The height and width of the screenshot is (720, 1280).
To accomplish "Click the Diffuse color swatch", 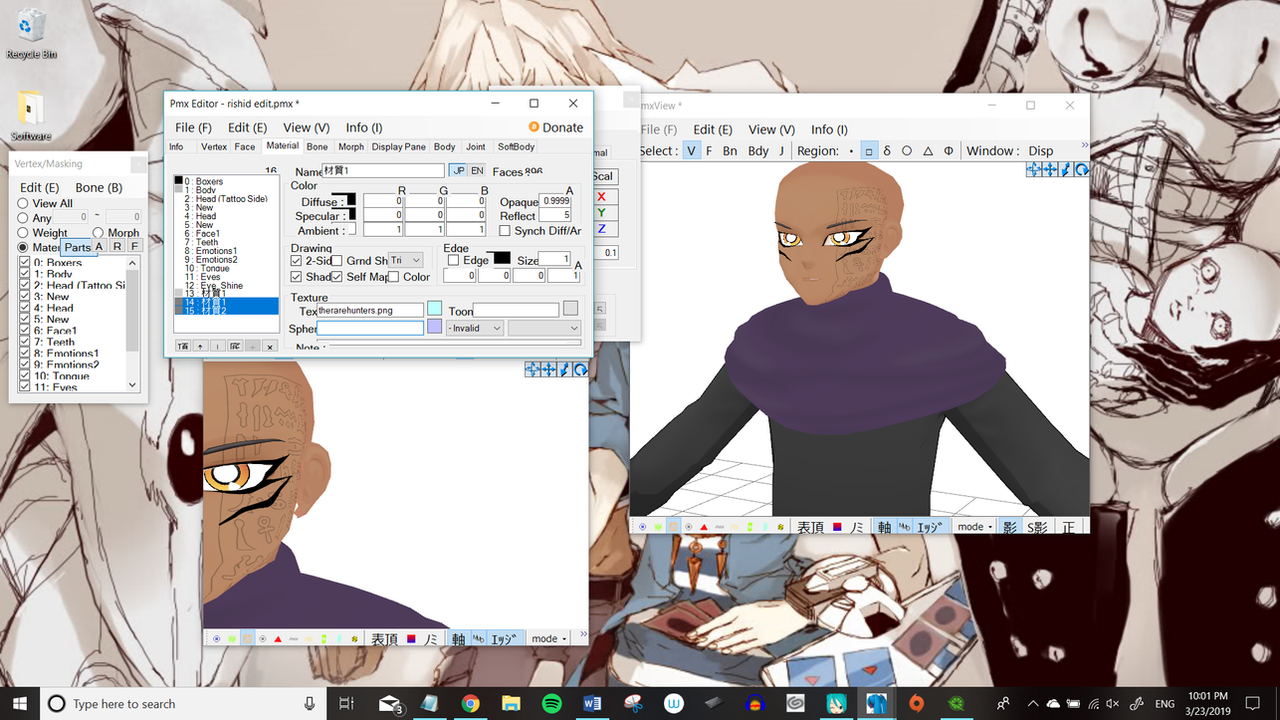I will click(x=350, y=200).
